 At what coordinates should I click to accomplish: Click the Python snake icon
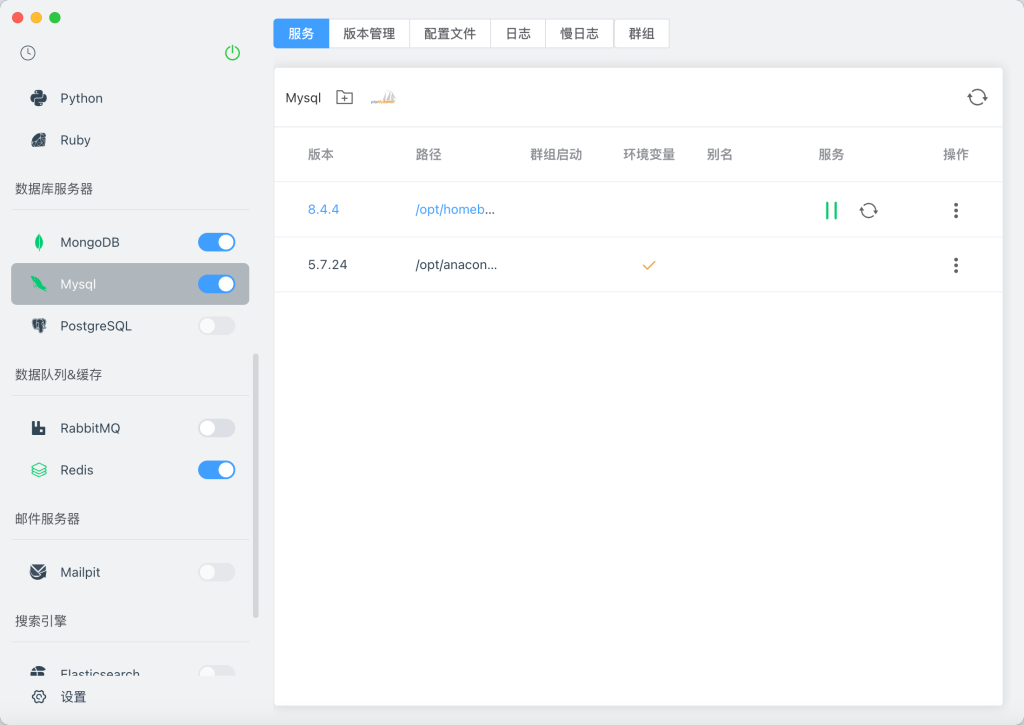[x=39, y=98]
